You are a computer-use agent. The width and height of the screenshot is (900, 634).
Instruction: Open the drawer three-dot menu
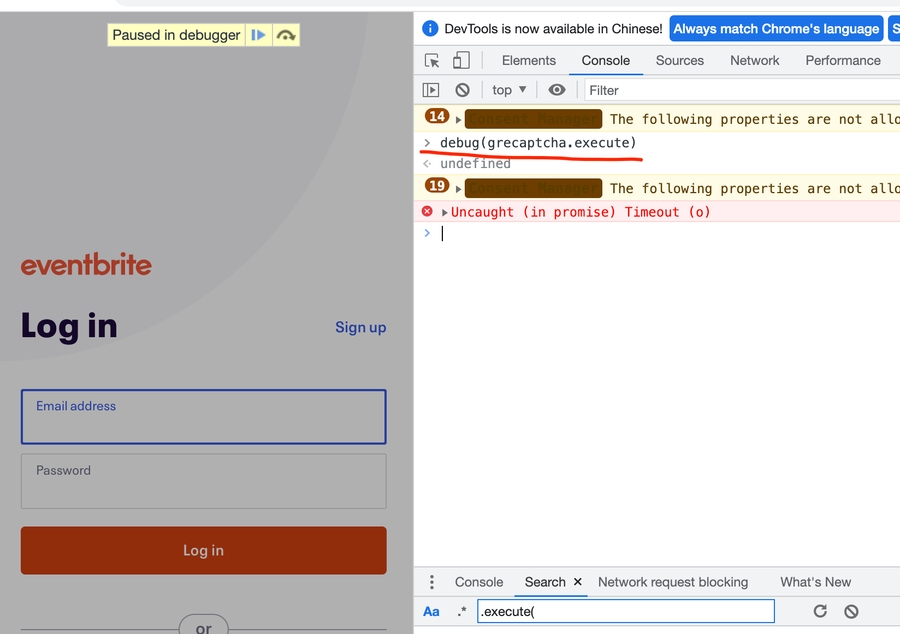click(432, 582)
